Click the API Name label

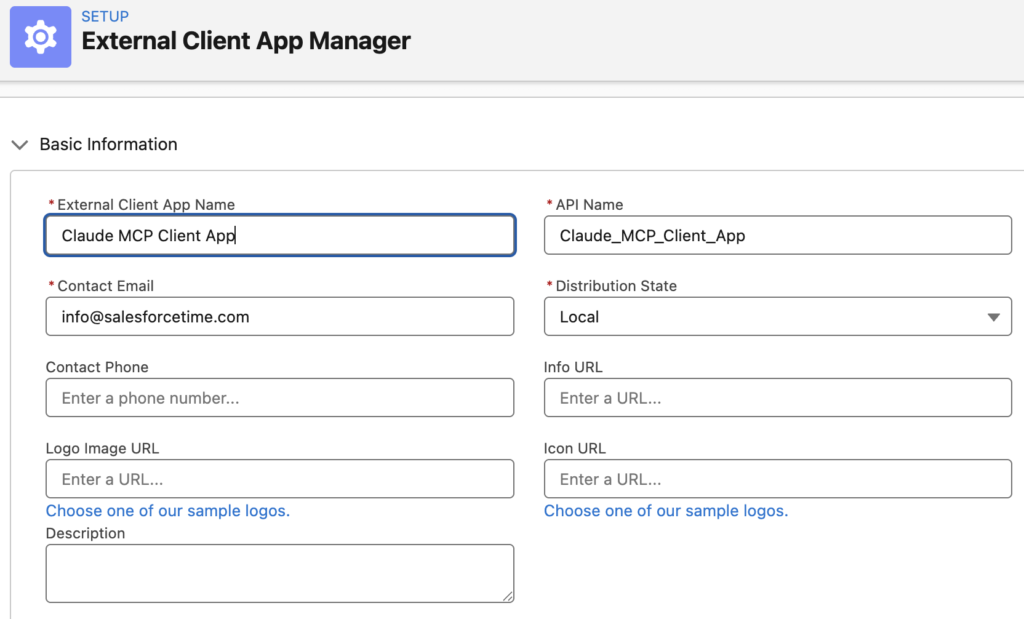pos(589,205)
